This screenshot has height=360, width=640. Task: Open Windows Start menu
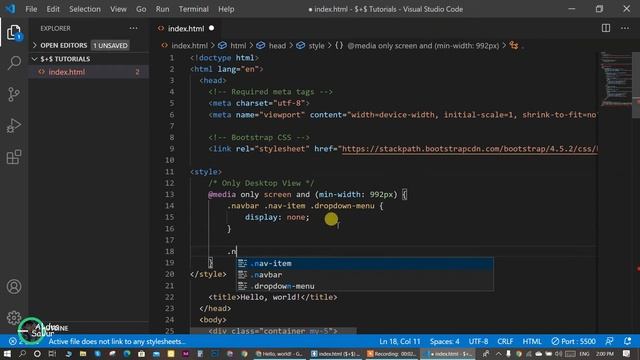pyautogui.click(x=7, y=353)
